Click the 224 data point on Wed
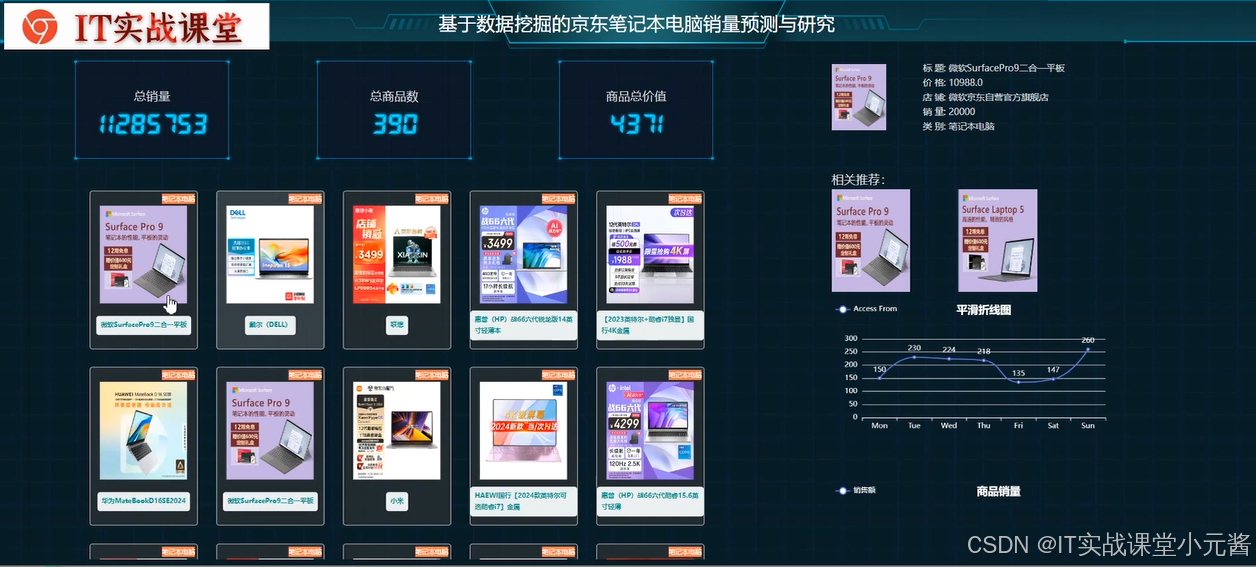Image resolution: width=1256 pixels, height=567 pixels. coord(949,359)
